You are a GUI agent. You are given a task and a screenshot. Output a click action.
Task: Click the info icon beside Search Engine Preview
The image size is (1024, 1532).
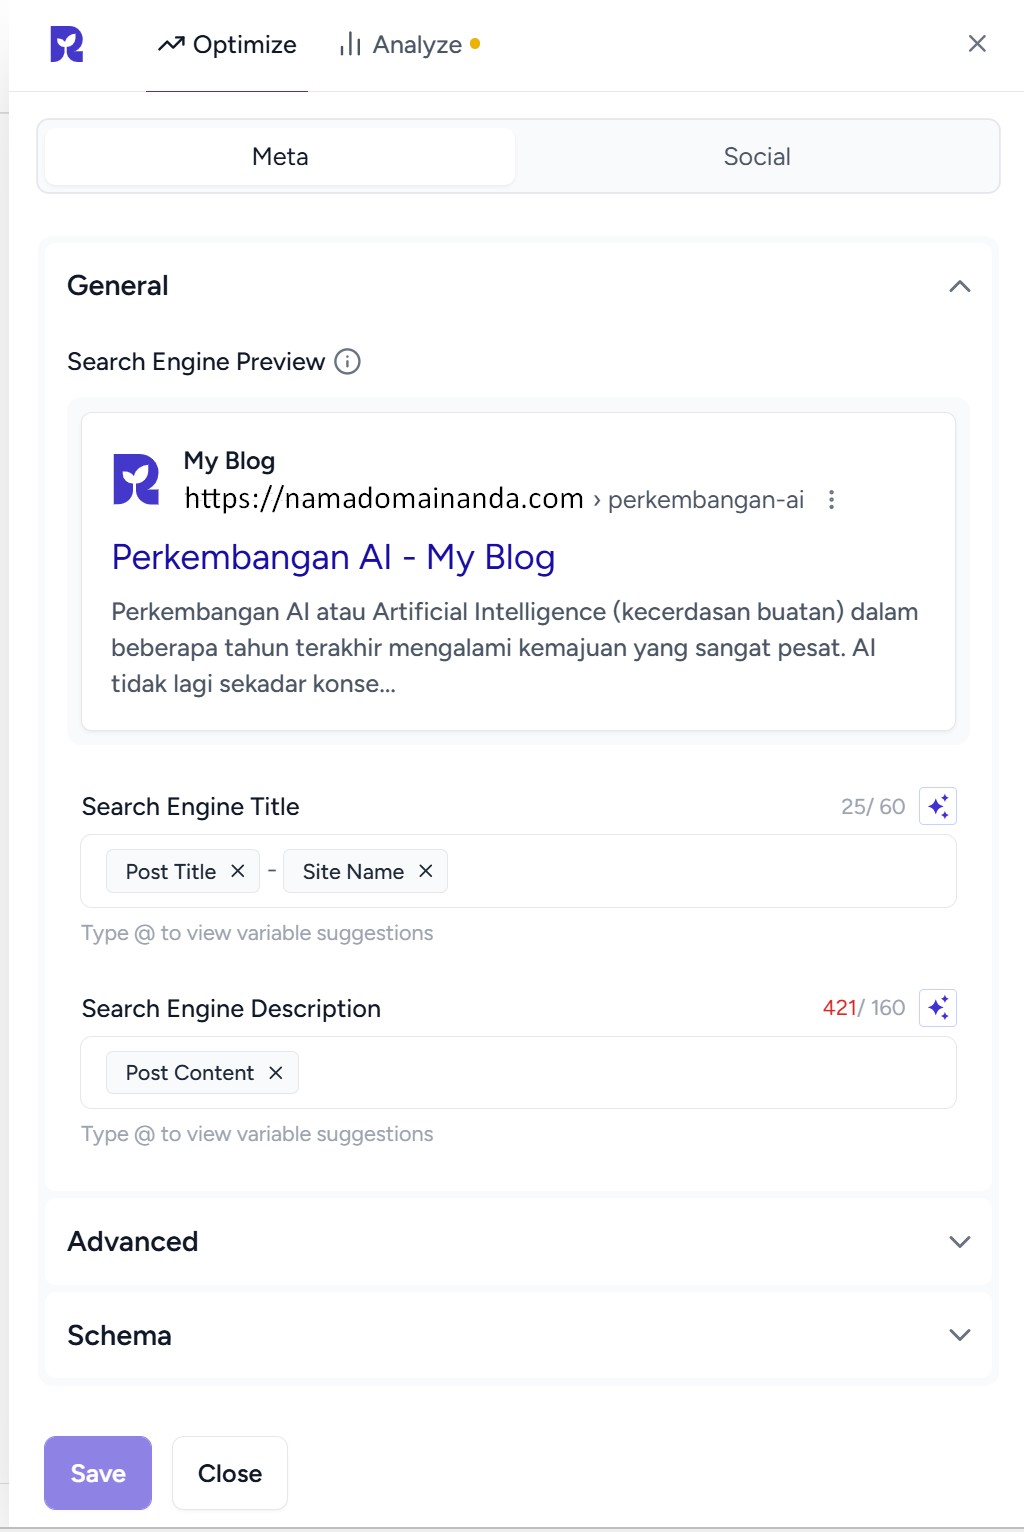(x=347, y=361)
